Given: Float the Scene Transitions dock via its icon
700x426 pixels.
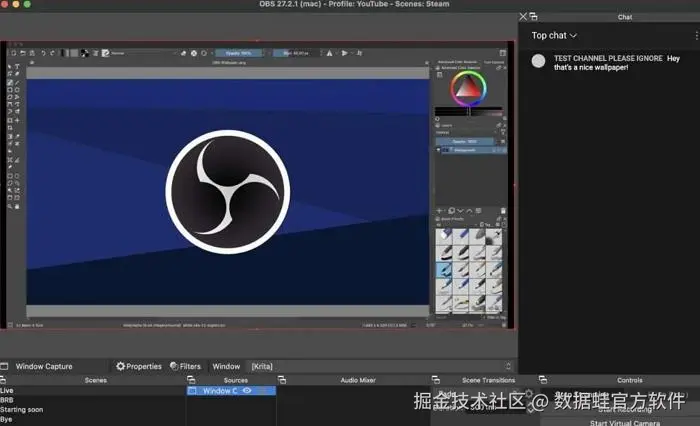Looking at the screenshot, I should click(x=436, y=380).
